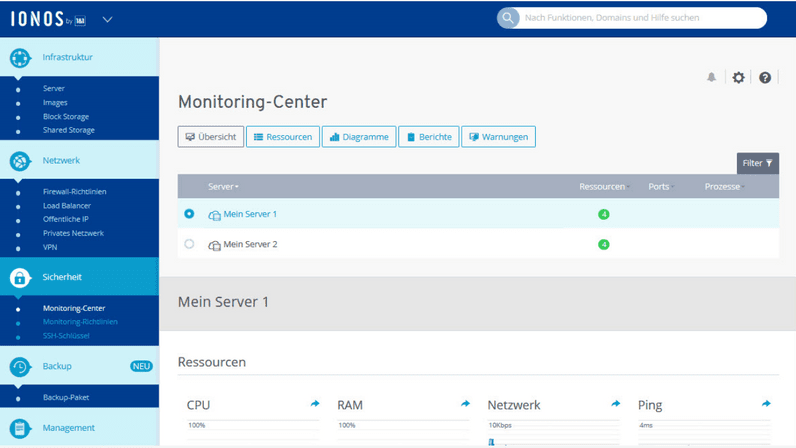Switch to the Warnungen tab
Screen dimensions: 796x448
[498, 137]
